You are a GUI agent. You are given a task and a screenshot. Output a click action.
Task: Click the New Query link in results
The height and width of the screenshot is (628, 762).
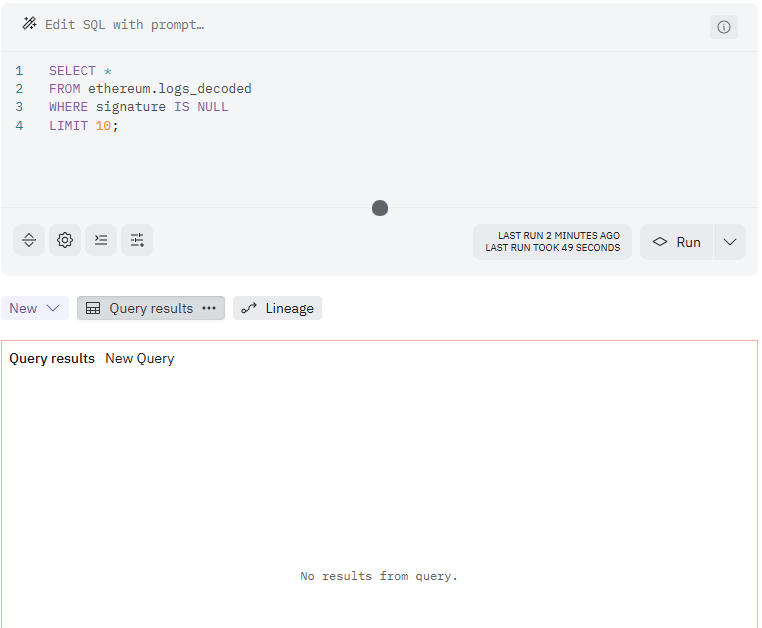140,359
